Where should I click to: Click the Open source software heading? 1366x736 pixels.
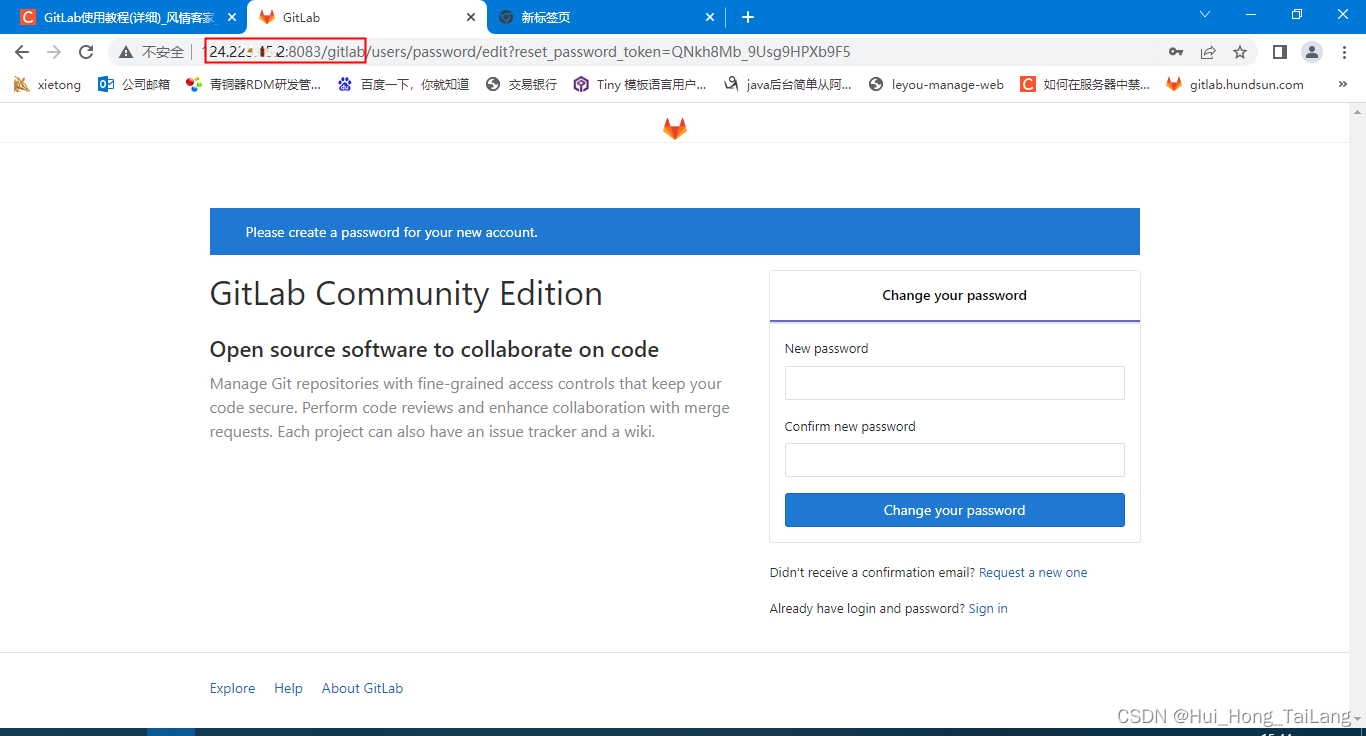(x=434, y=350)
